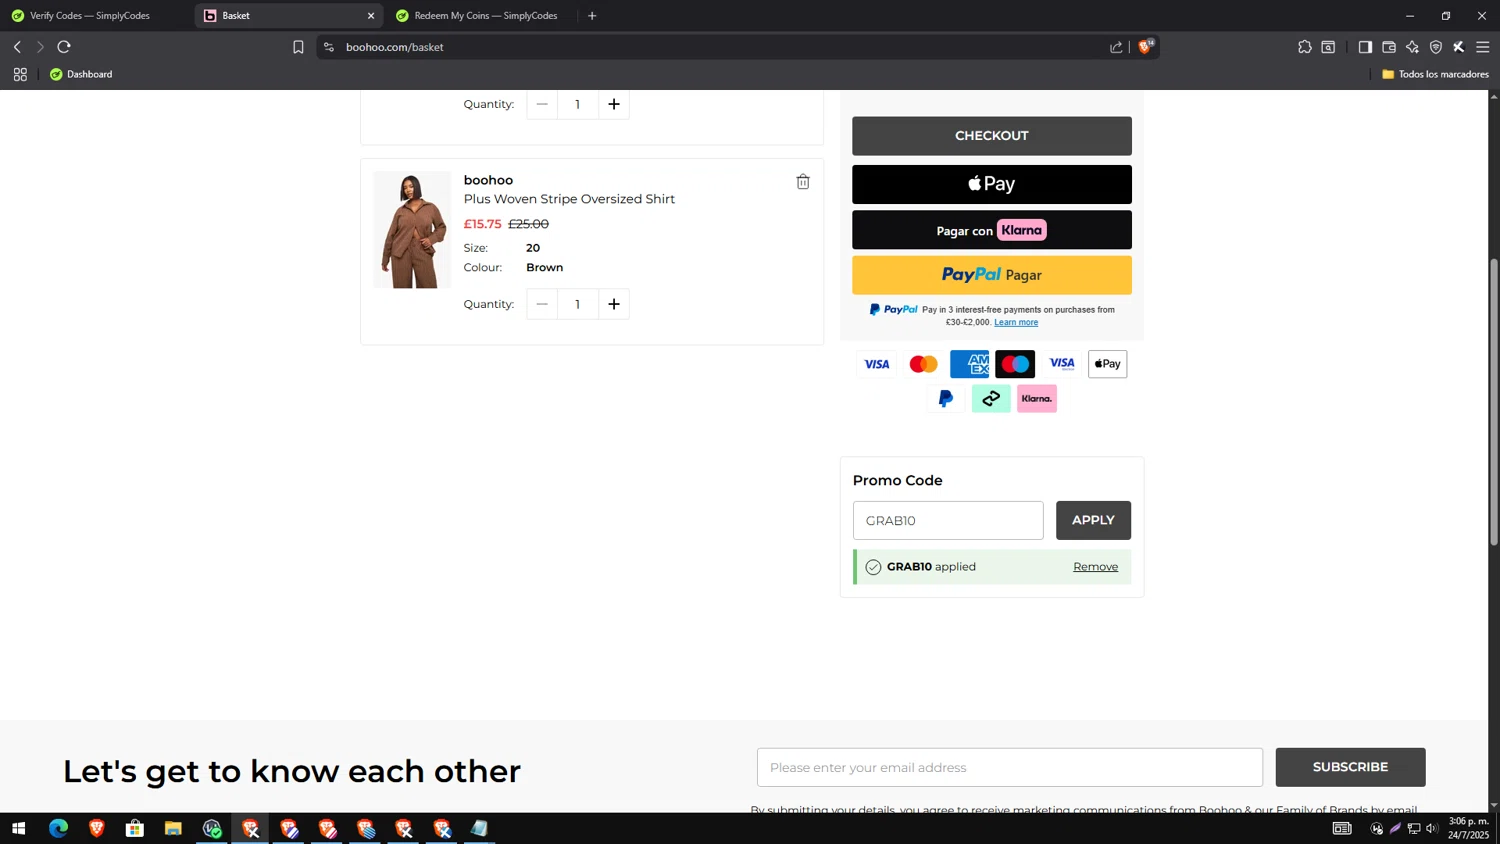Viewport: 1500px width, 844px height.
Task: Click the page vertical scrollbar
Action: (1494, 400)
